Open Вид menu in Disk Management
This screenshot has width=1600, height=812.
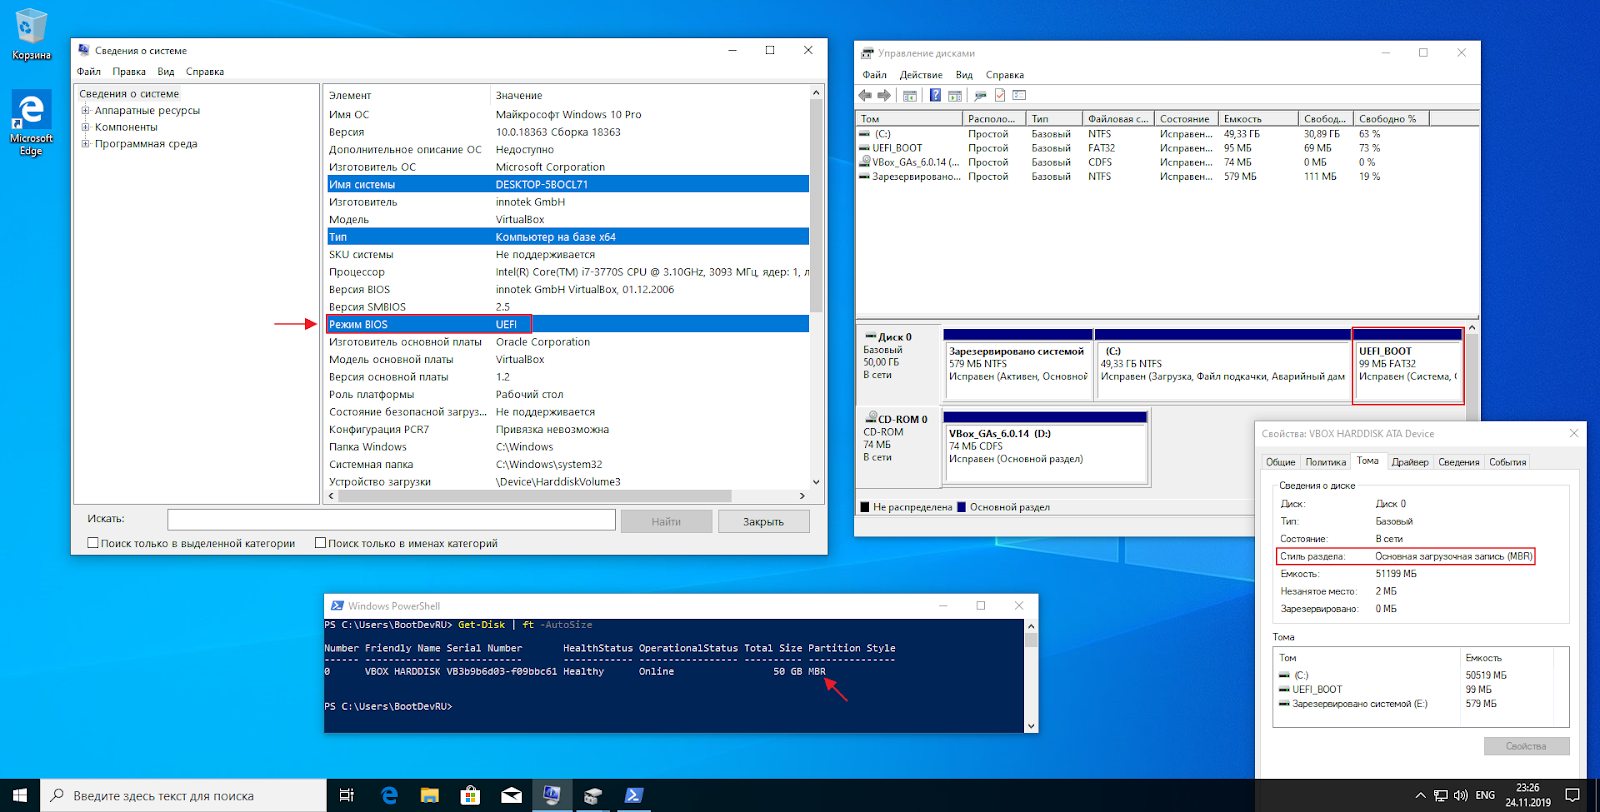point(964,75)
